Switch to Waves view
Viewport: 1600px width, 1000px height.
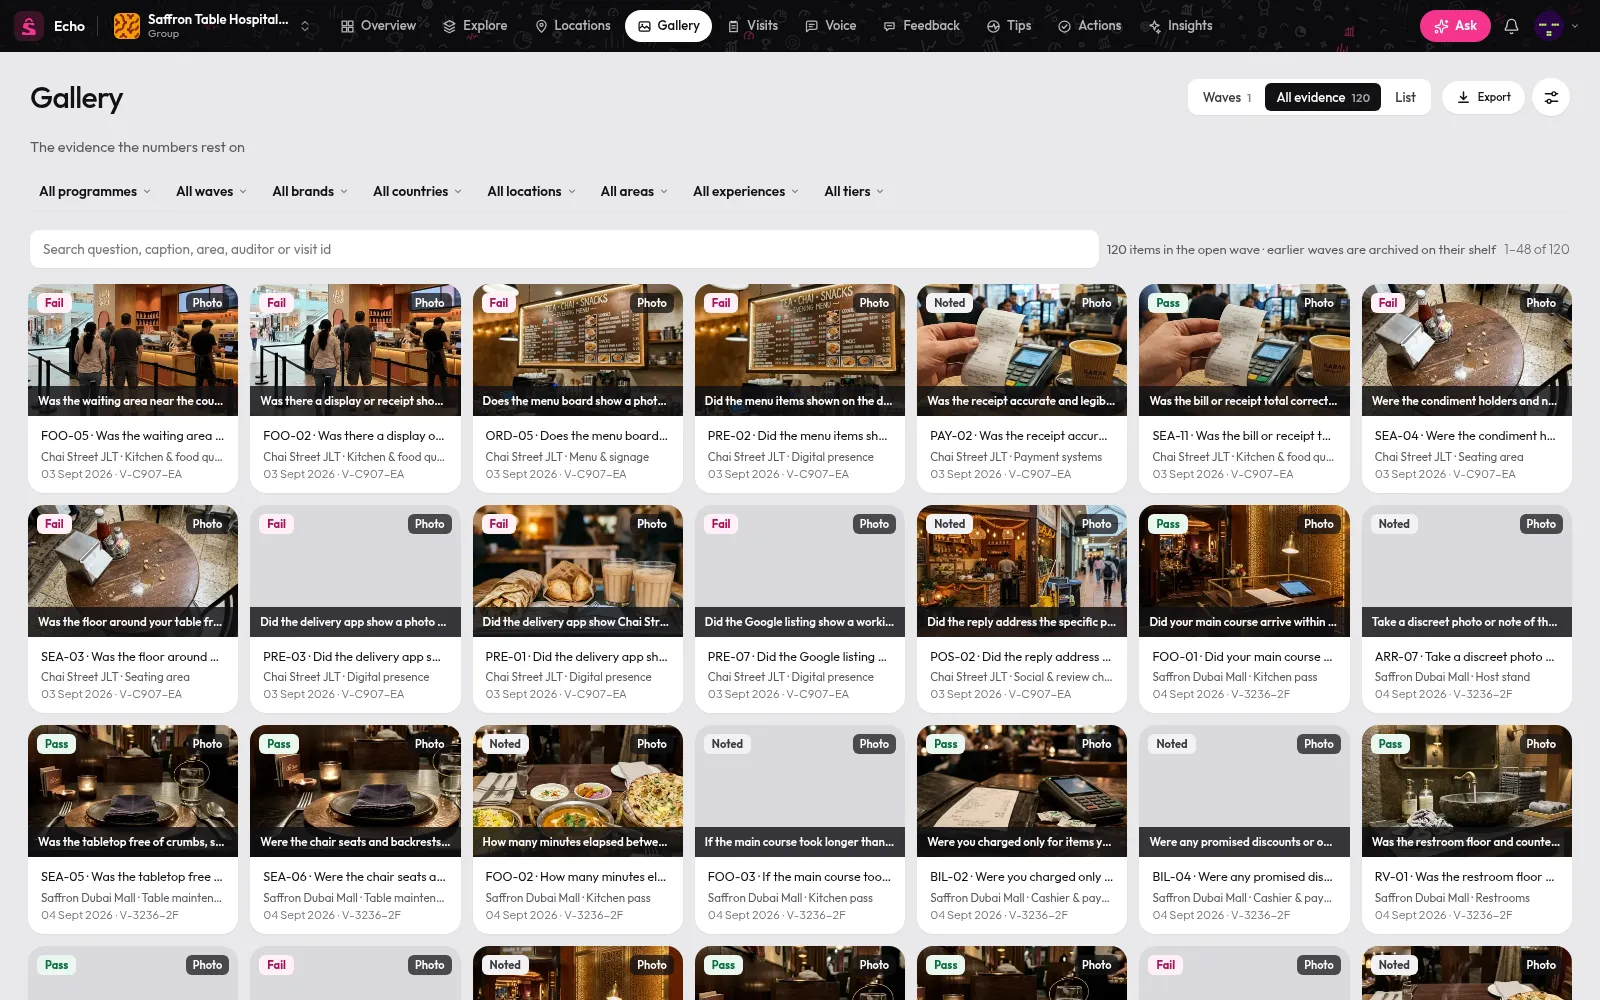(1226, 97)
